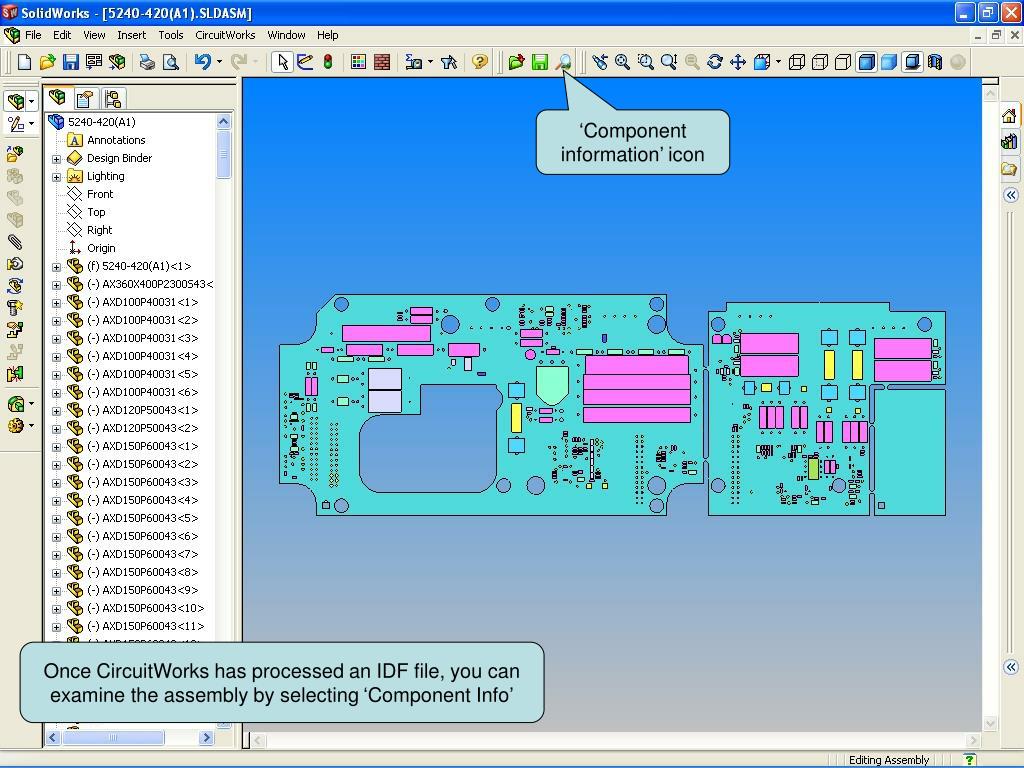This screenshot has width=1024, height=768.
Task: Activate the Pan move tool
Action: [x=738, y=62]
